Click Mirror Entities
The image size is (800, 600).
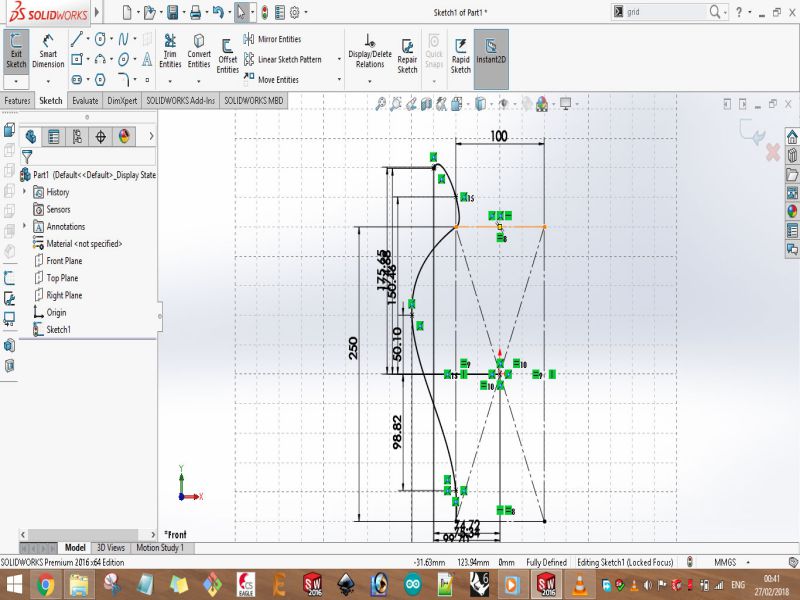pyautogui.click(x=272, y=39)
